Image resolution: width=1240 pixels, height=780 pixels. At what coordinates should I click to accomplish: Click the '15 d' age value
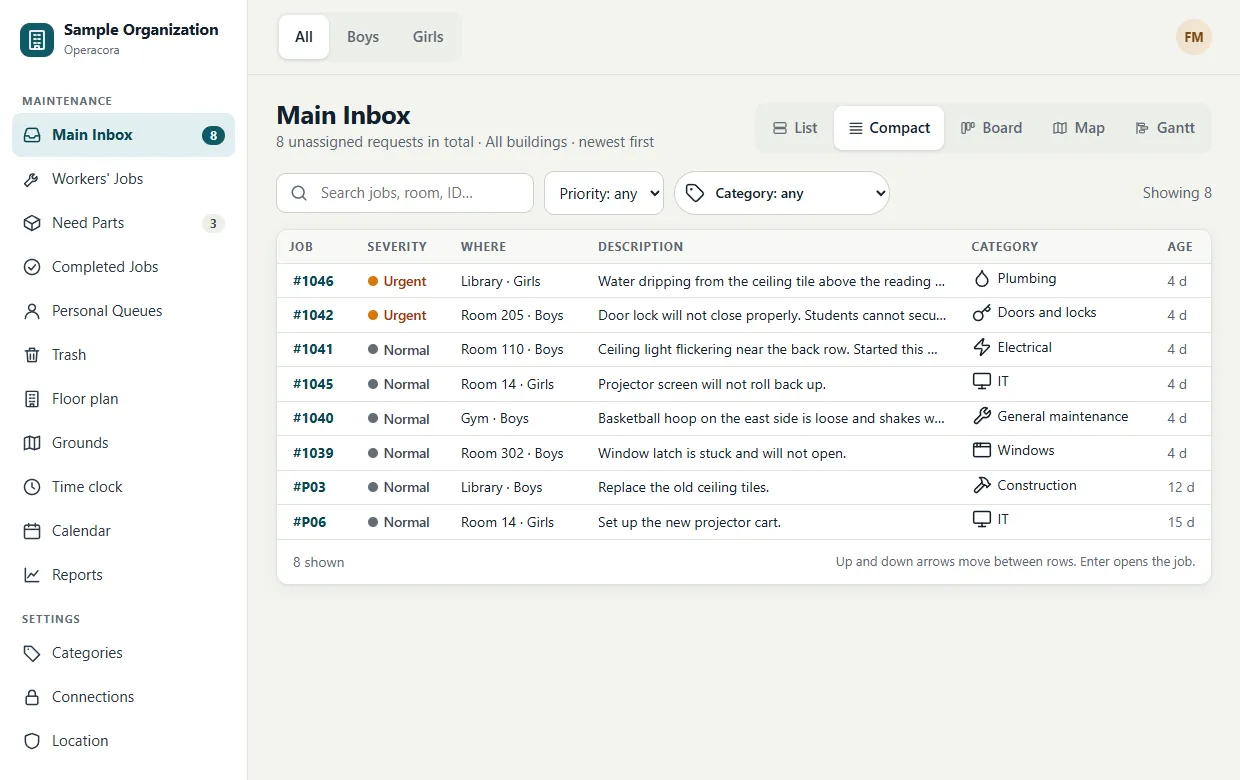click(1181, 522)
